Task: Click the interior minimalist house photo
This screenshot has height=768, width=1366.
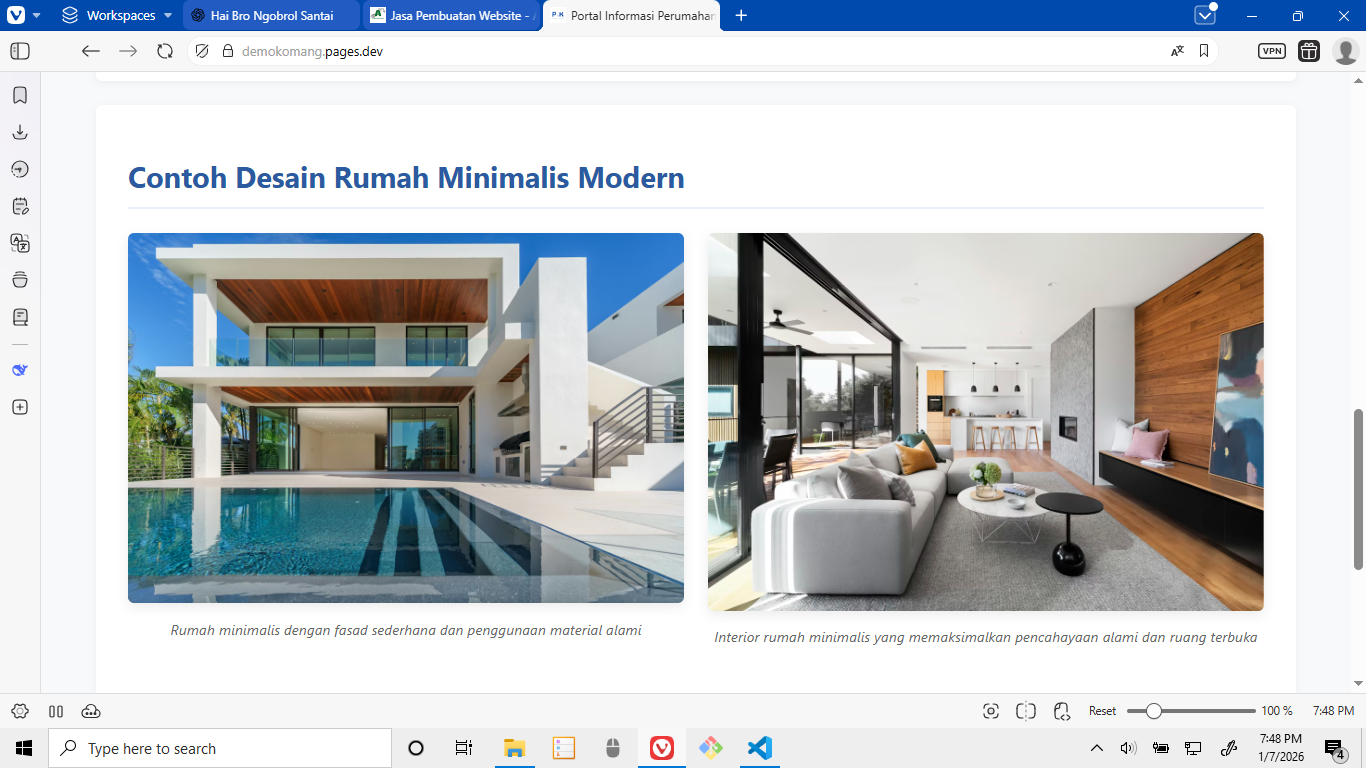Action: [x=985, y=420]
